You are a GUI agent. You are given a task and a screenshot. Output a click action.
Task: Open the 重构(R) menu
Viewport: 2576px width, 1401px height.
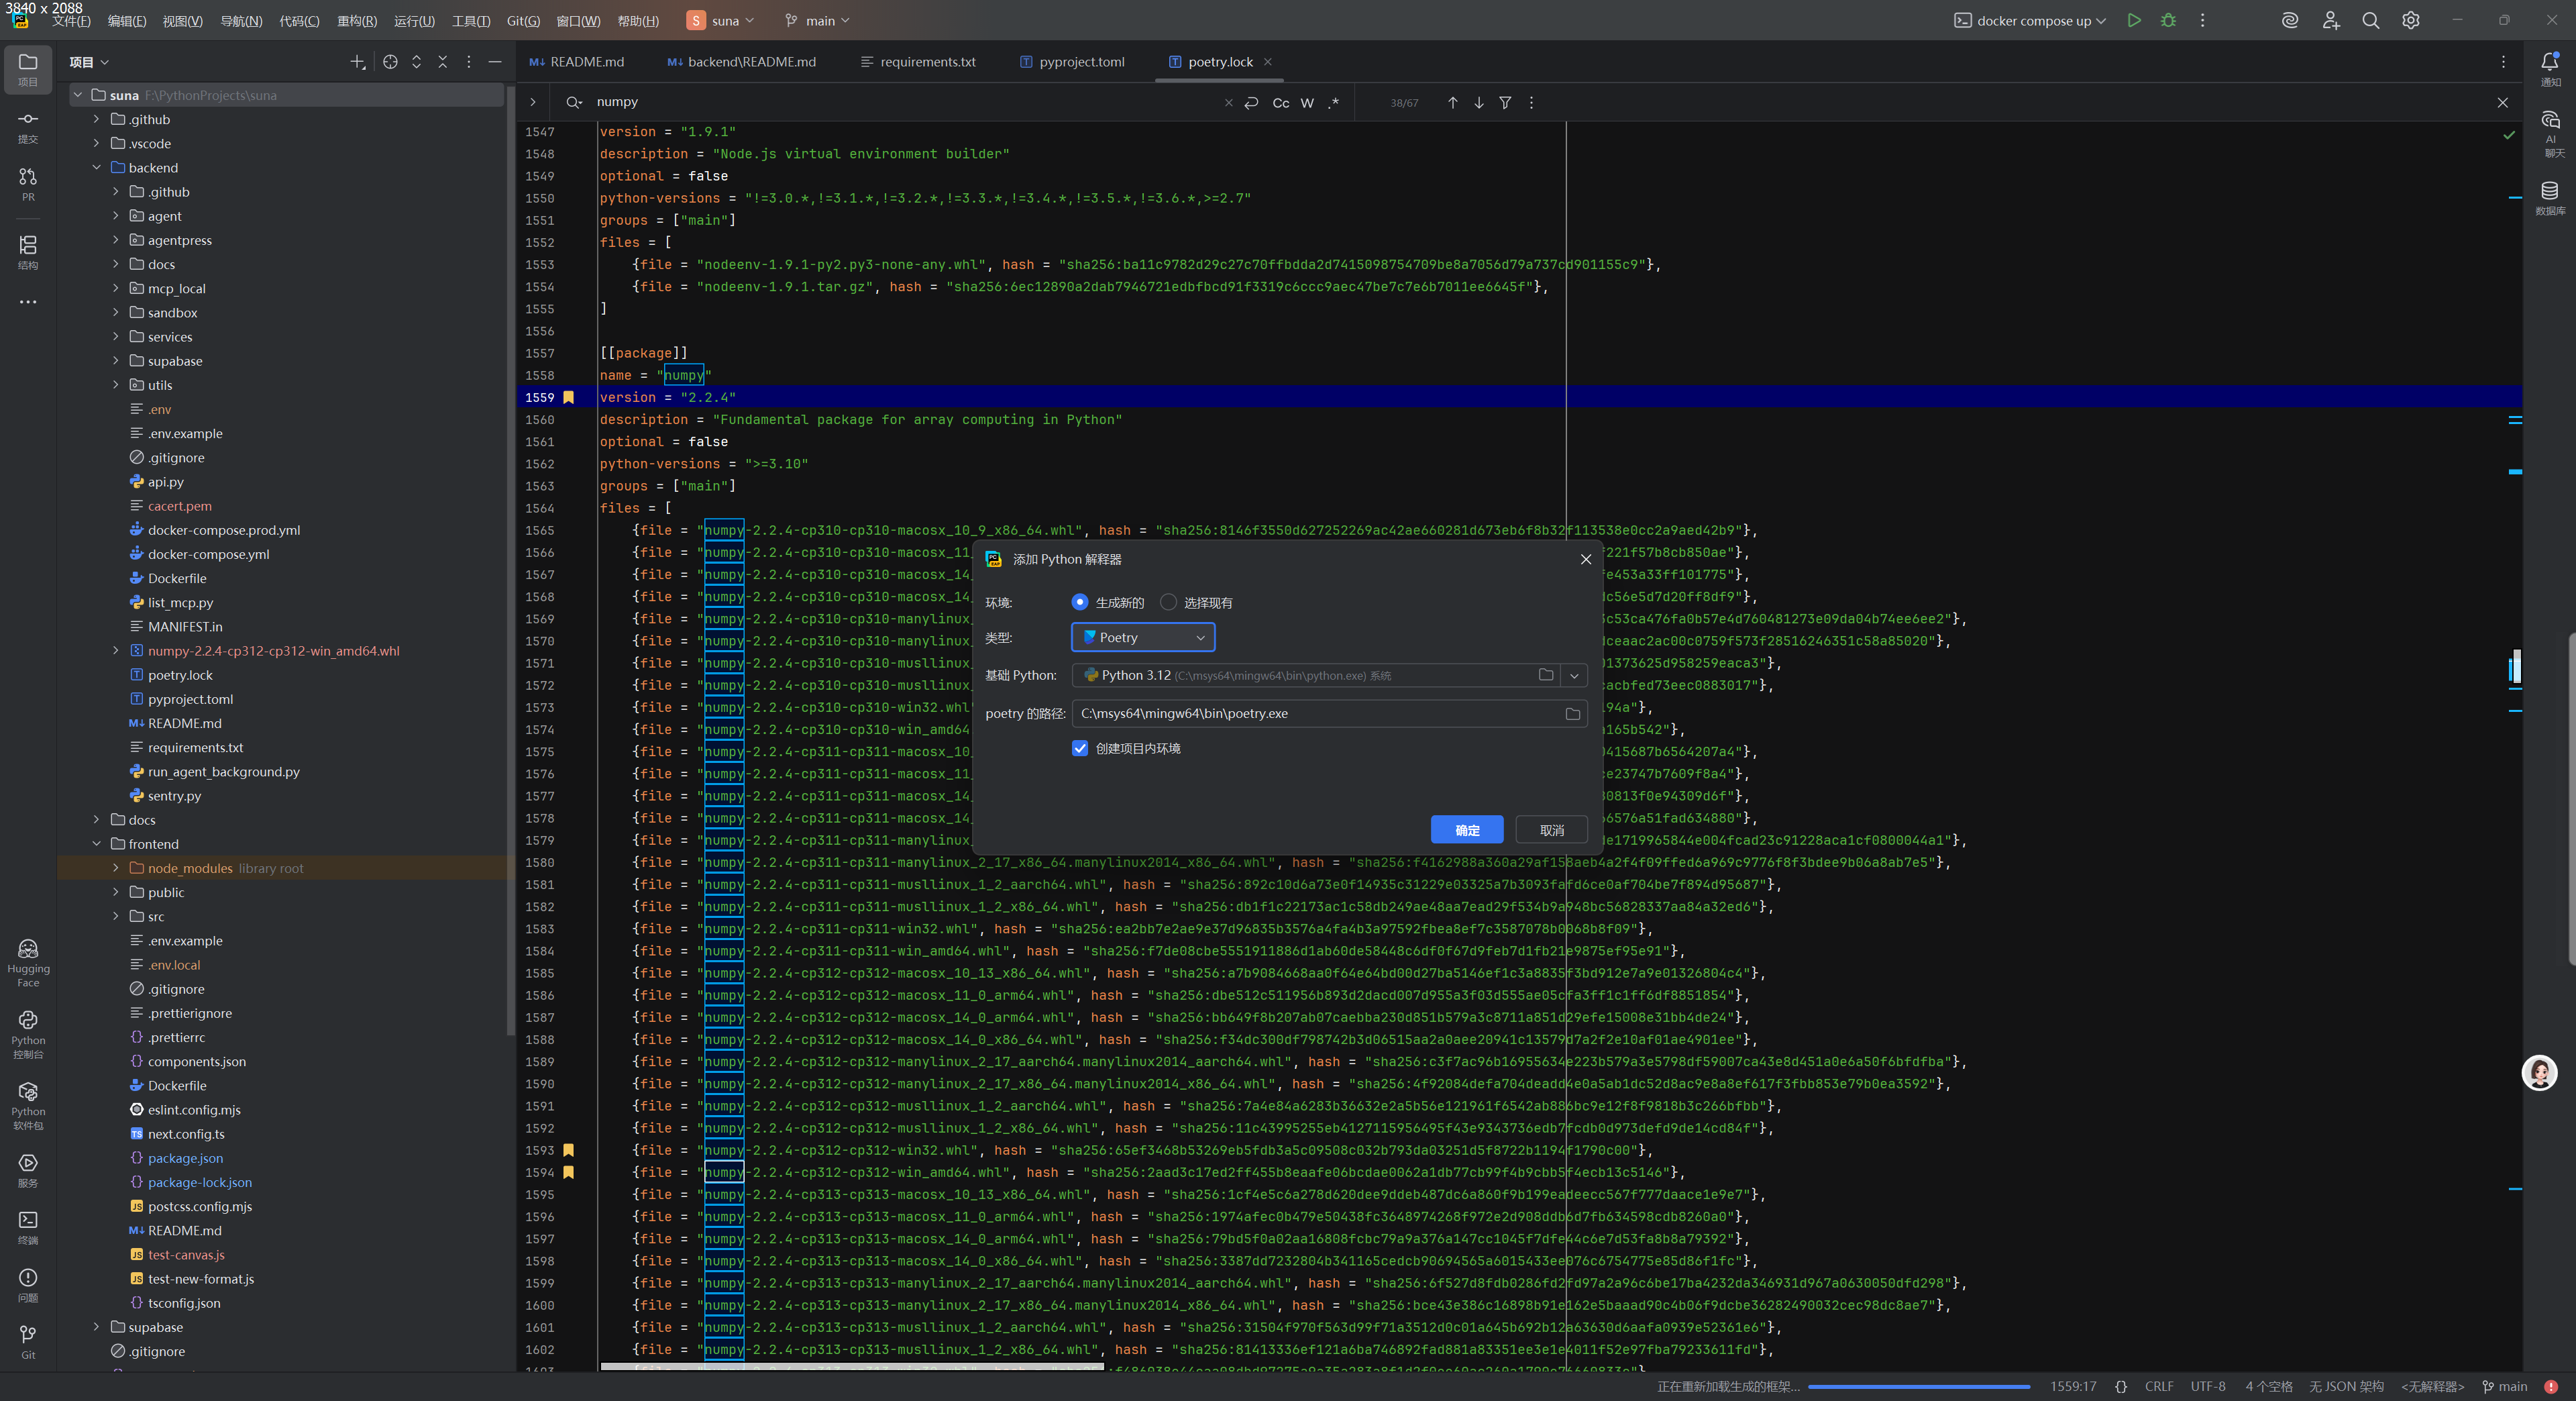click(x=357, y=20)
